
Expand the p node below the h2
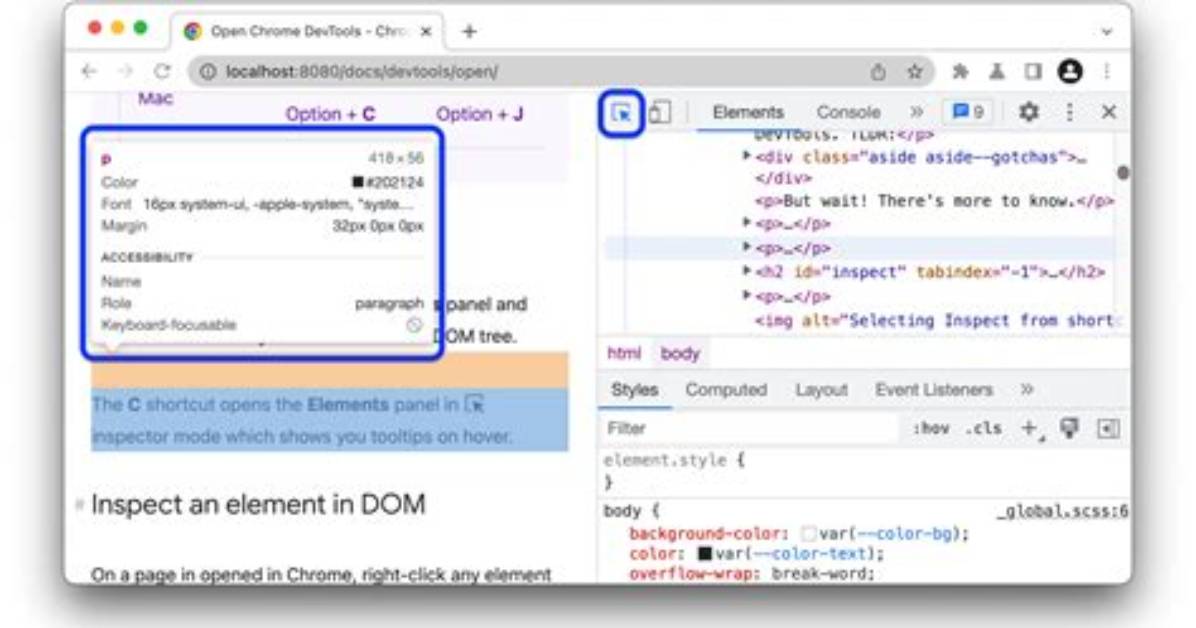[x=747, y=295]
